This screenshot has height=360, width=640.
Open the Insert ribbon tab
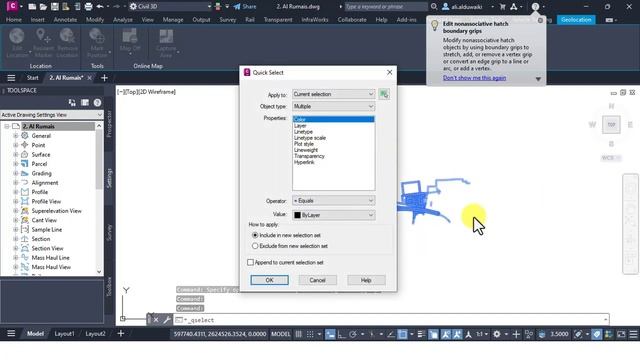pos(38,20)
